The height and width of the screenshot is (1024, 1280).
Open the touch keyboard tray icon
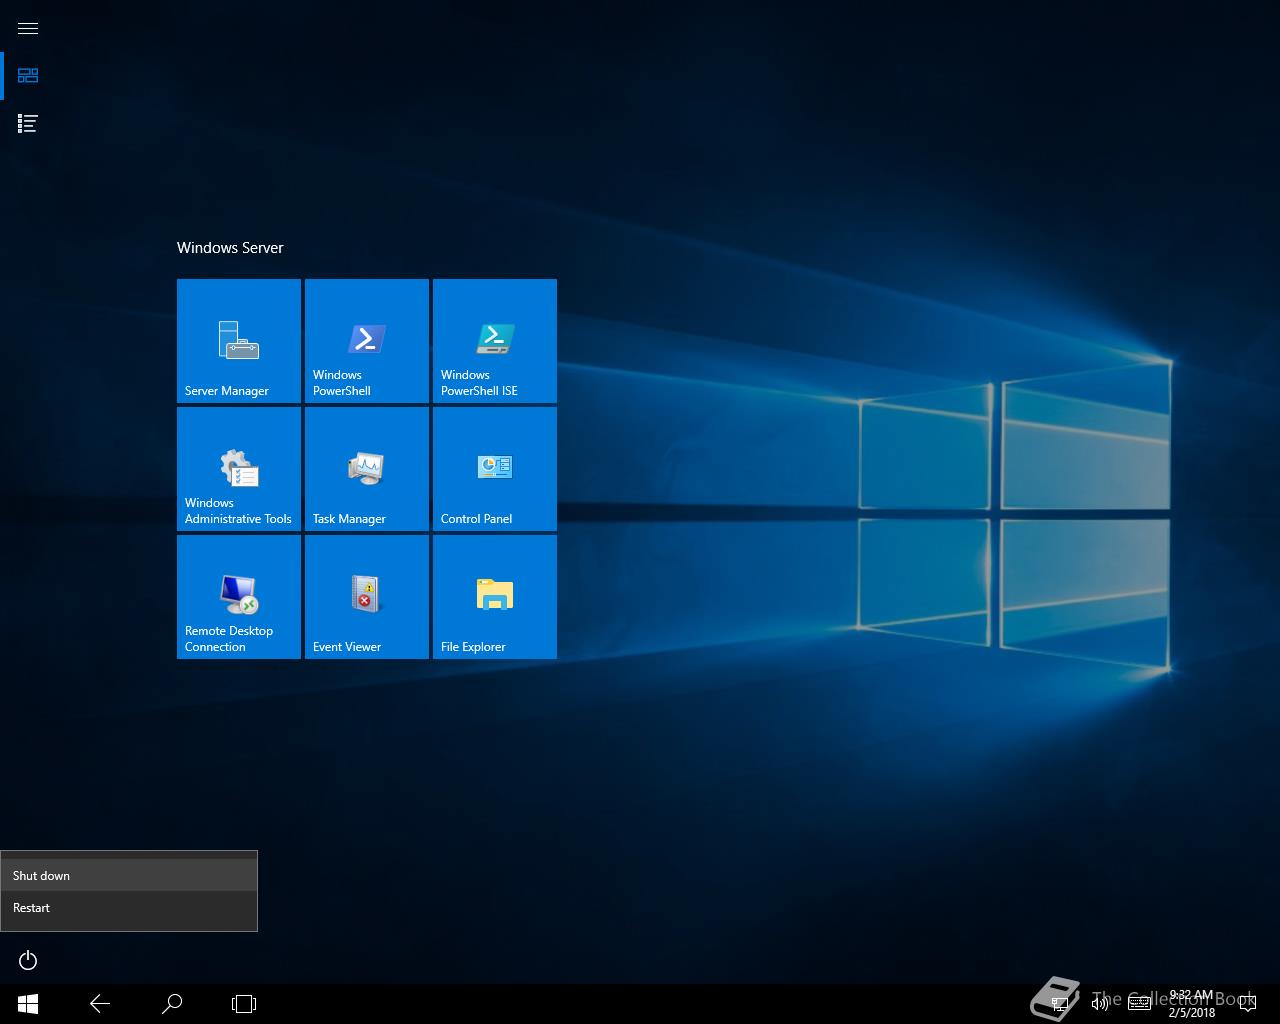click(x=1140, y=1004)
